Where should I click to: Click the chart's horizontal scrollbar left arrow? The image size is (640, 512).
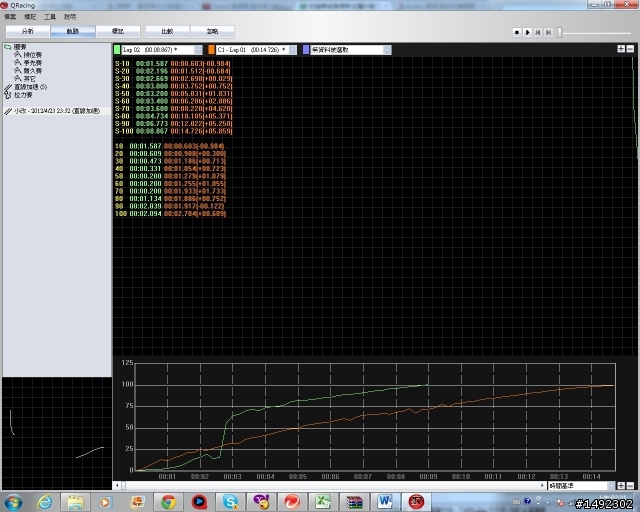coord(117,485)
